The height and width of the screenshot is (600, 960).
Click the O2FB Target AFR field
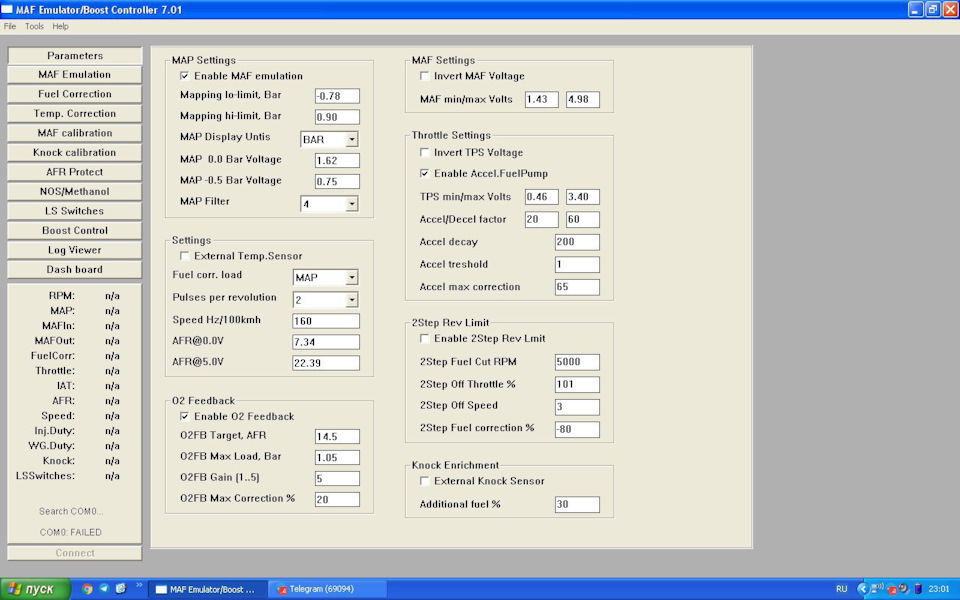tap(337, 437)
